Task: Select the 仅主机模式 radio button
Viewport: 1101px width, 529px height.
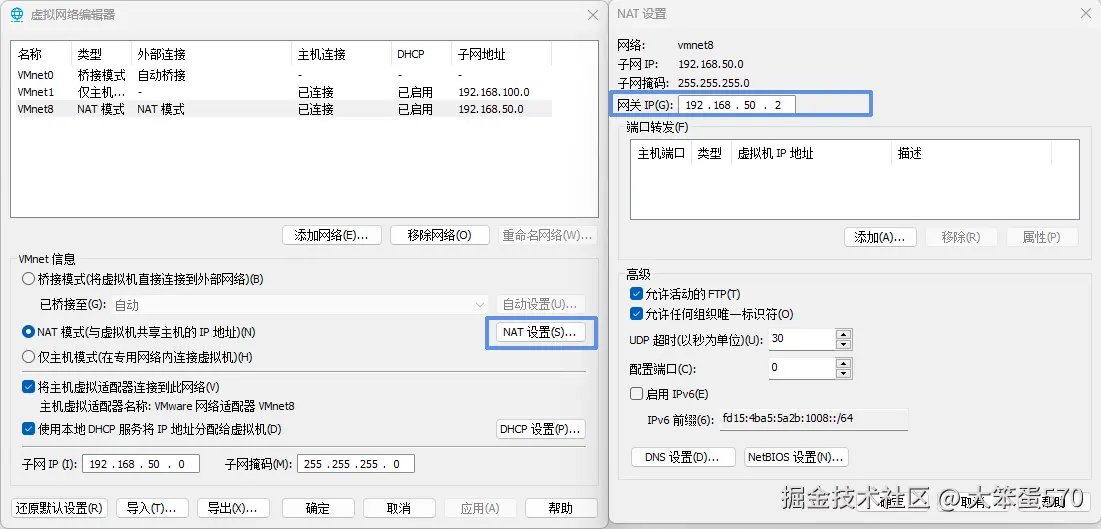Action: coord(28,357)
